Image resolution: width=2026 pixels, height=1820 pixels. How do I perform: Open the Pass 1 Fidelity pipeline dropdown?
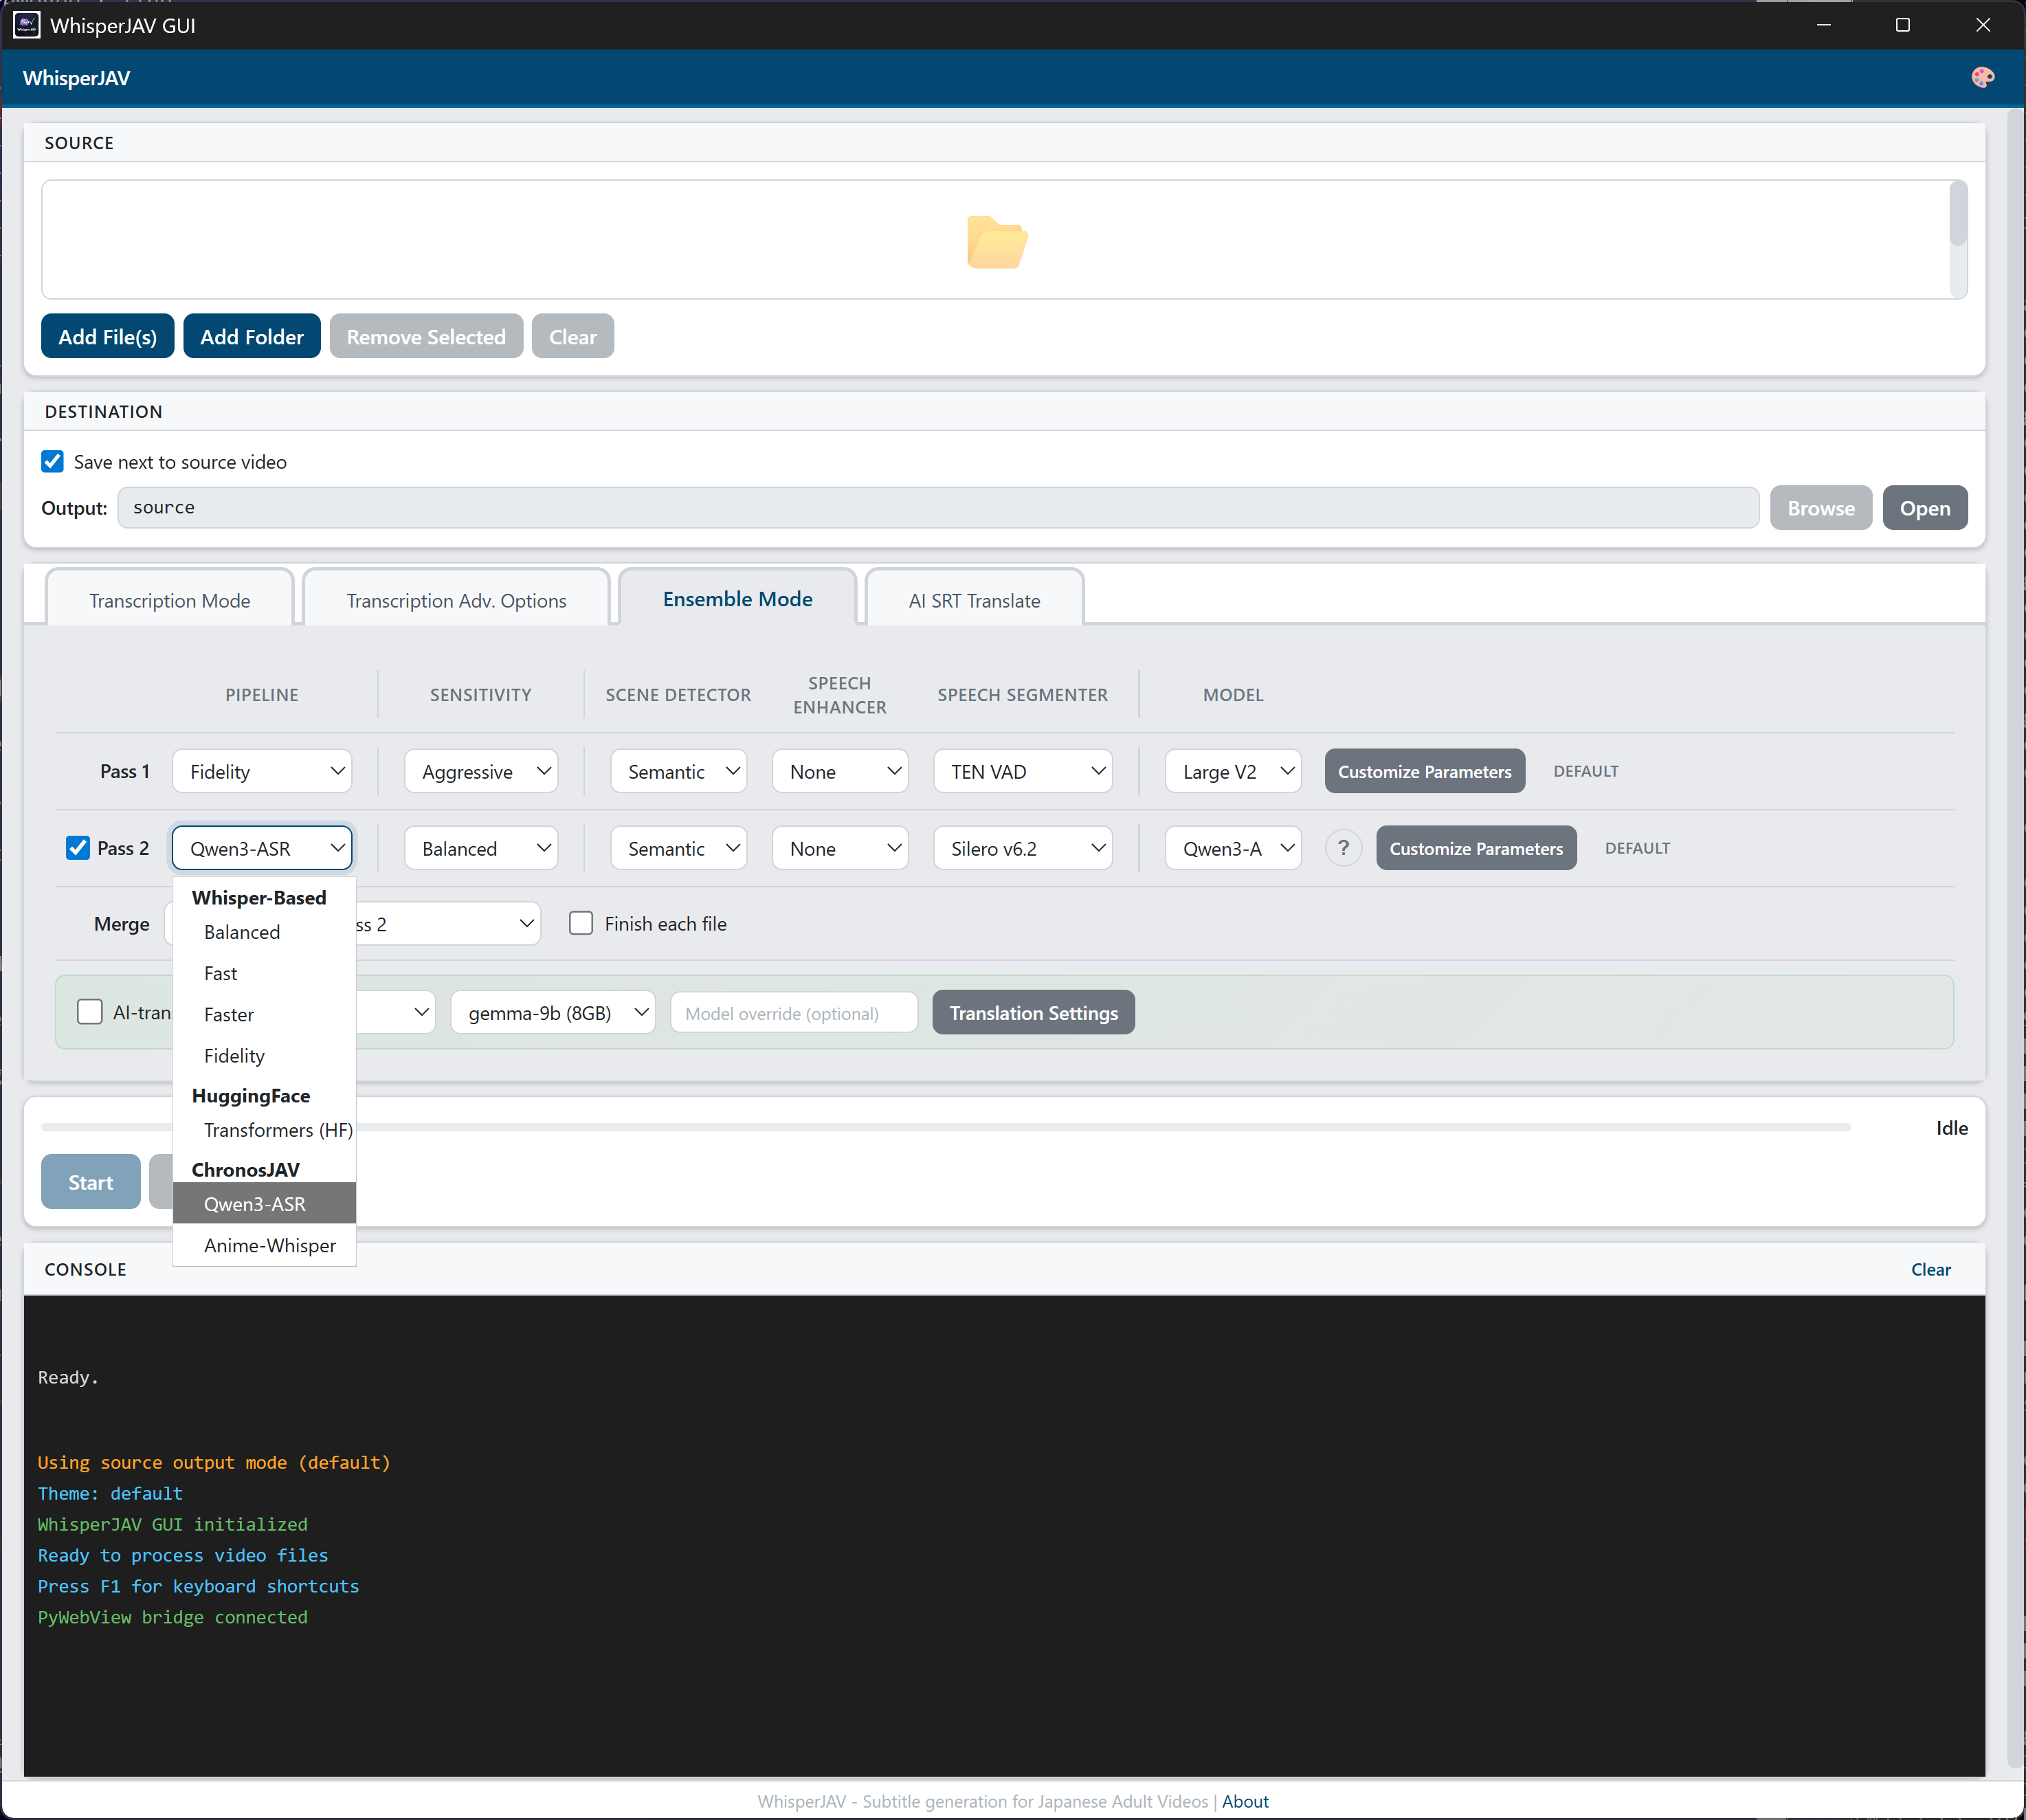coord(262,771)
